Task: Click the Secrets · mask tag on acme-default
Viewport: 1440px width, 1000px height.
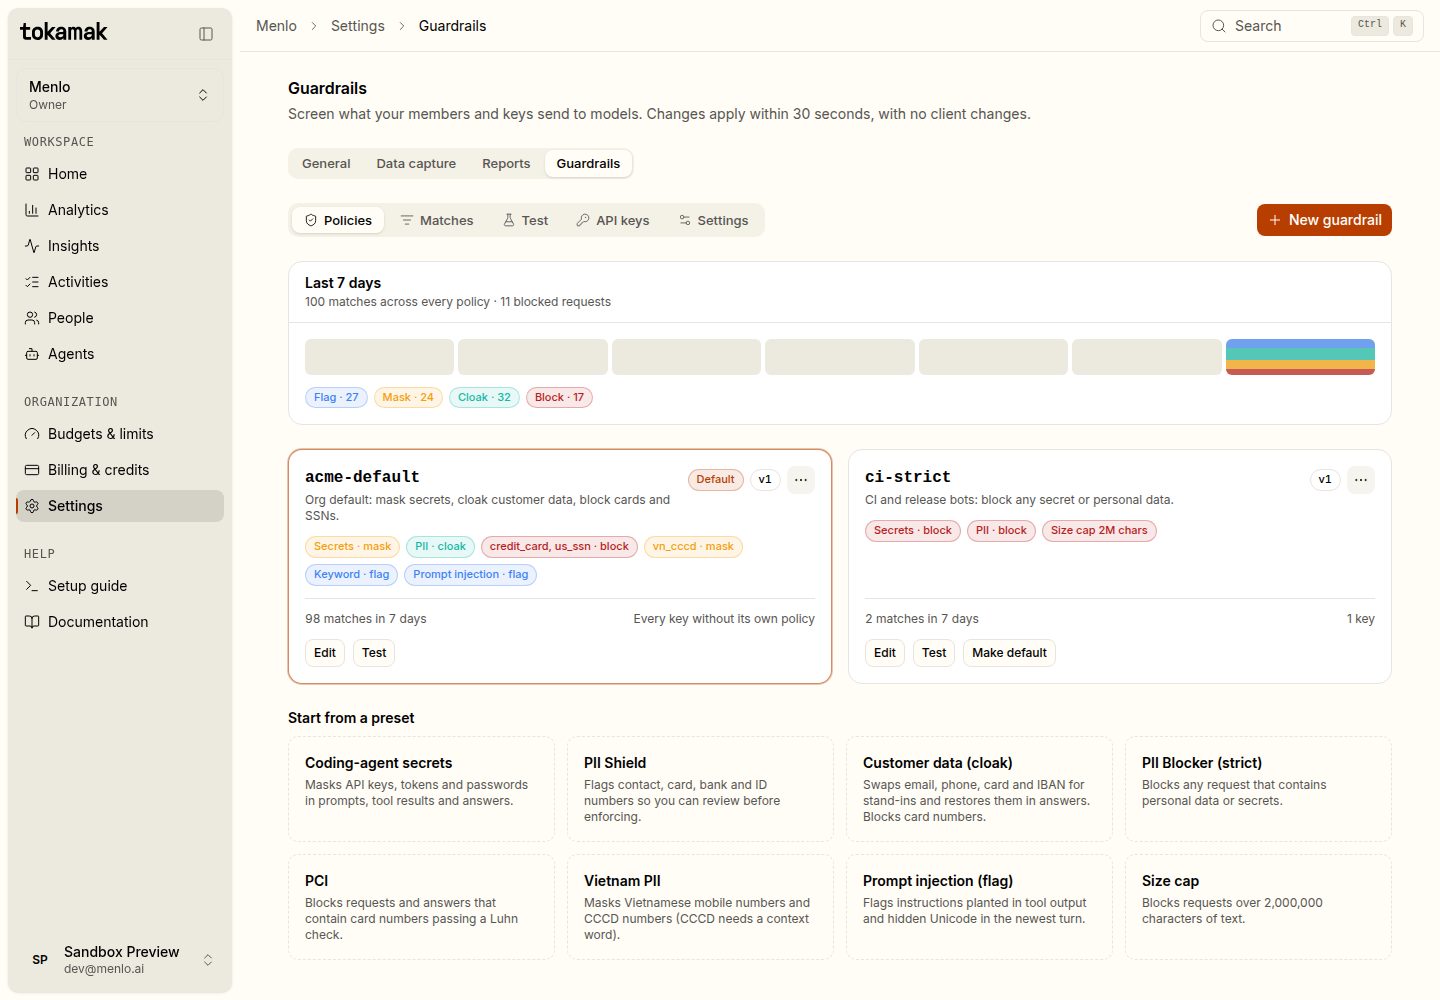Action: tap(352, 547)
